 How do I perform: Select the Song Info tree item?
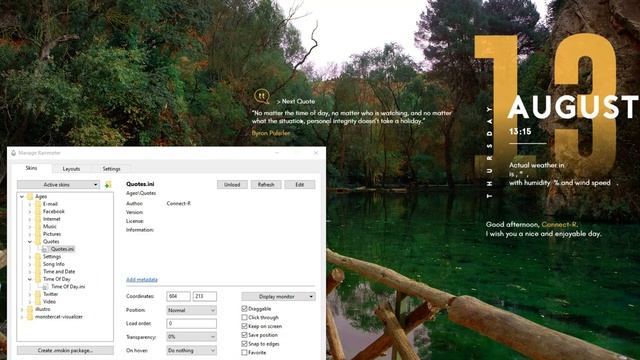[54, 264]
